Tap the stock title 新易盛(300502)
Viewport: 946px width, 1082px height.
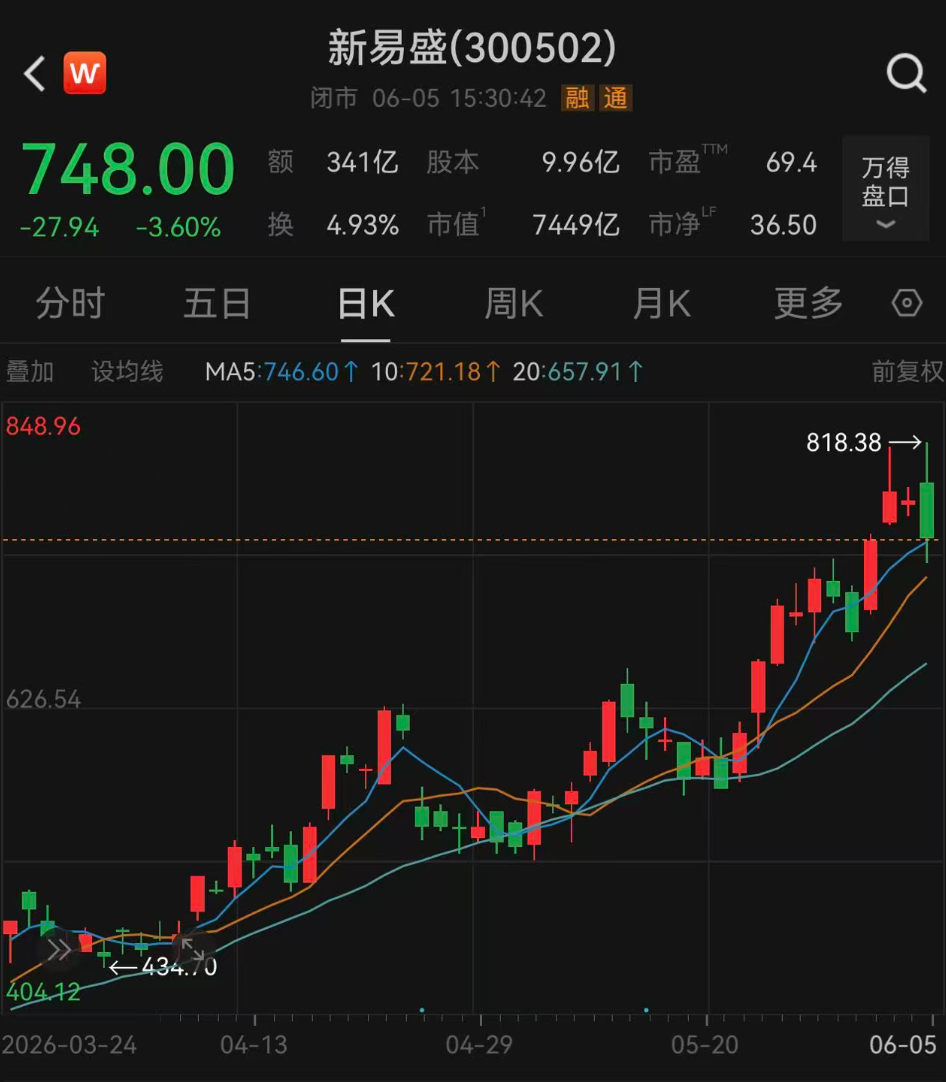(x=472, y=48)
